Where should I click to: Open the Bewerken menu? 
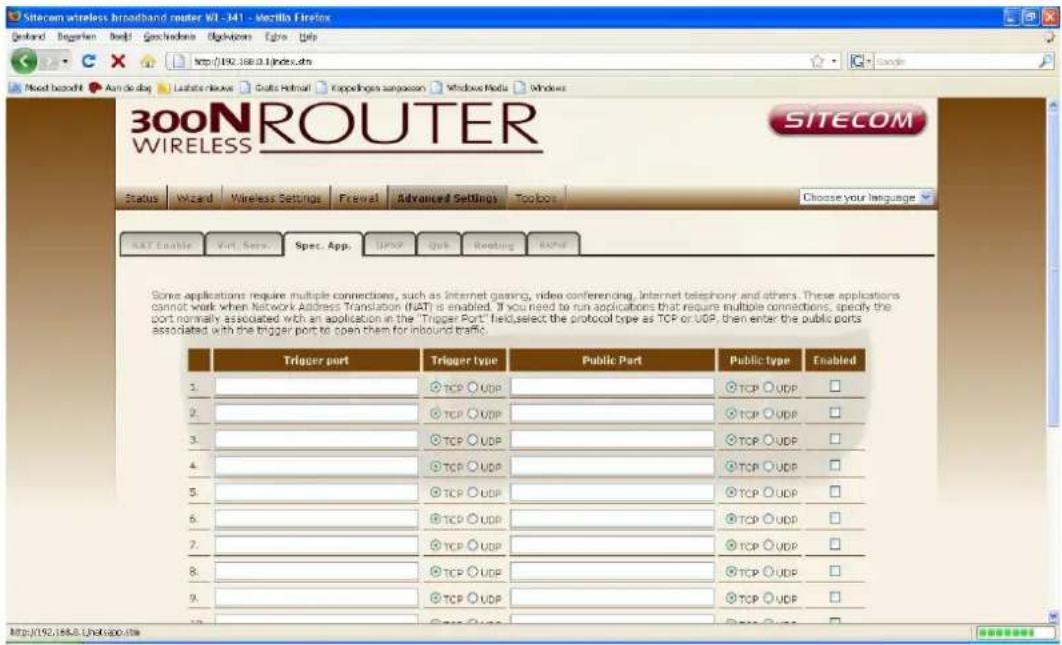(77, 37)
